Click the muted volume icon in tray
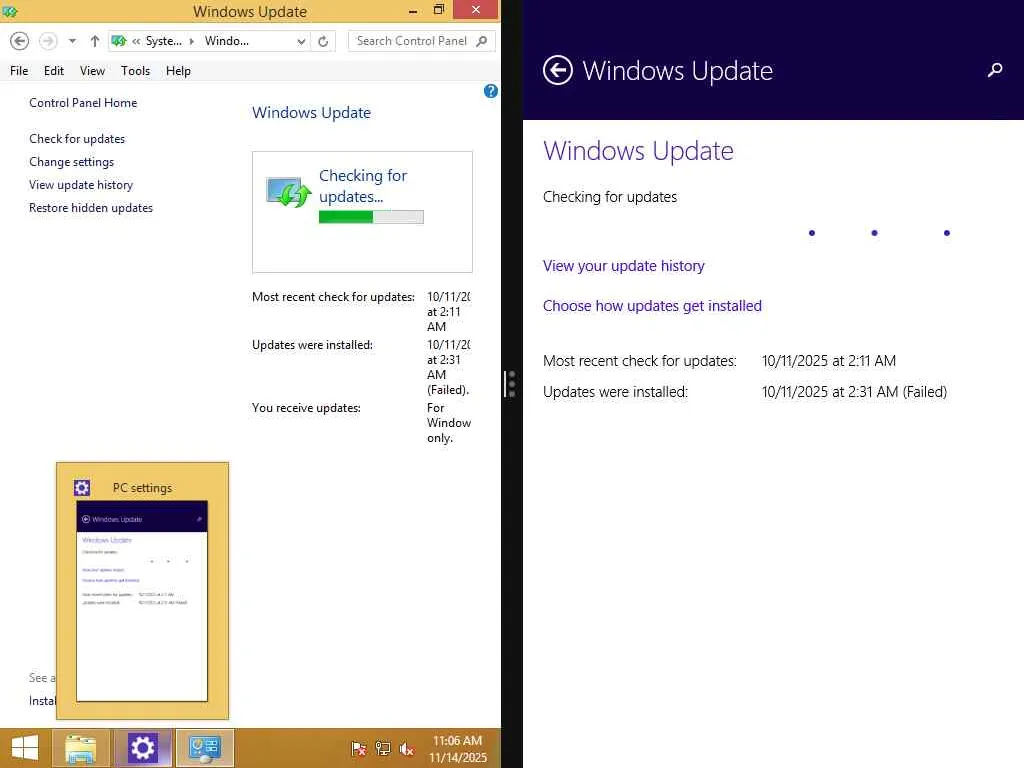1024x768 pixels. pyautogui.click(x=406, y=749)
